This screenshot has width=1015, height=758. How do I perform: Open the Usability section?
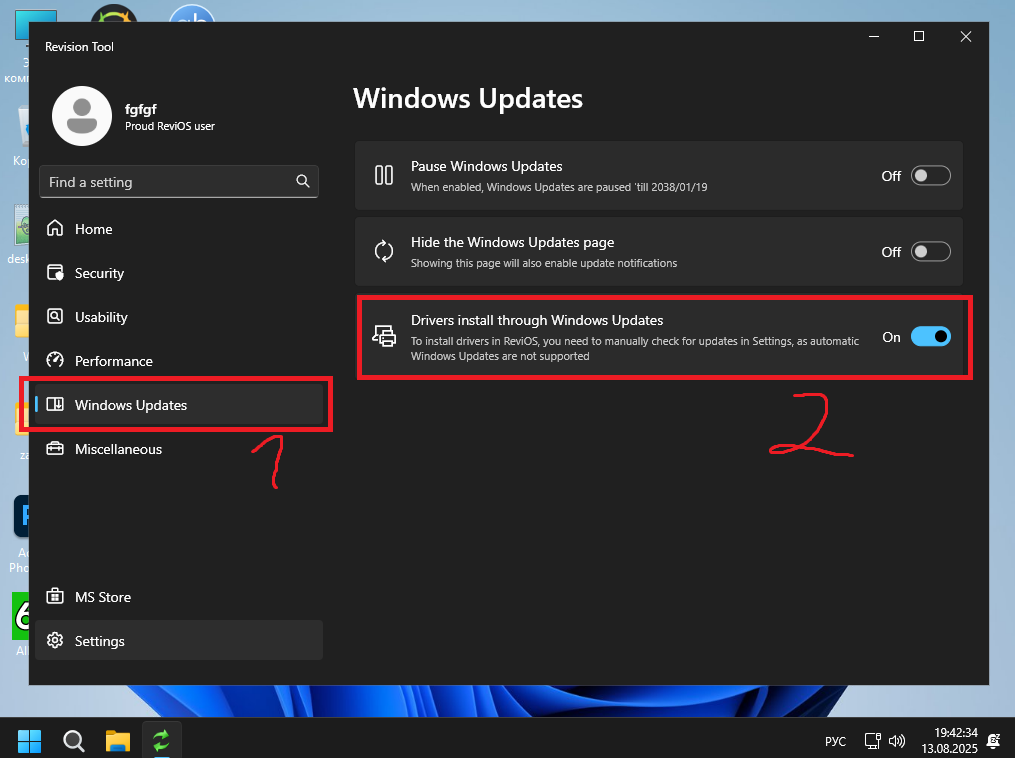pos(179,317)
